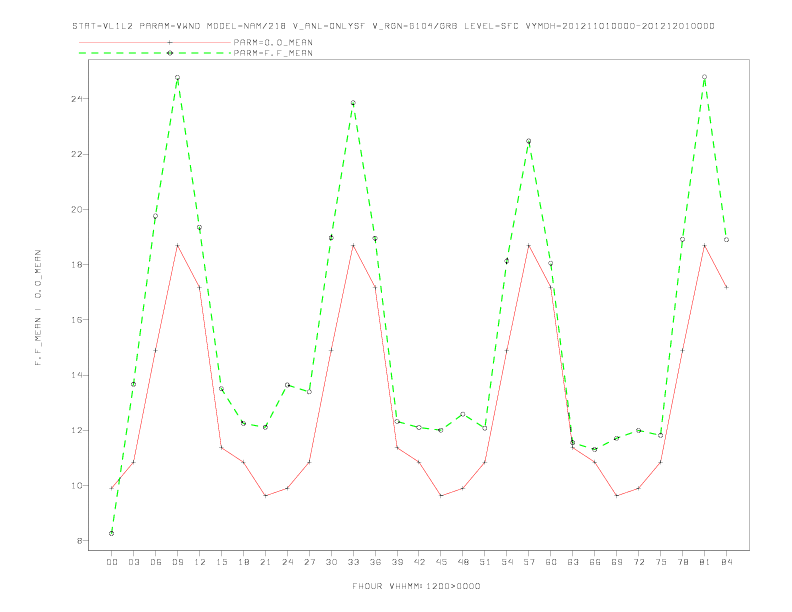Click the green dashed line legend sample
The image size is (792, 612).
click(155, 53)
